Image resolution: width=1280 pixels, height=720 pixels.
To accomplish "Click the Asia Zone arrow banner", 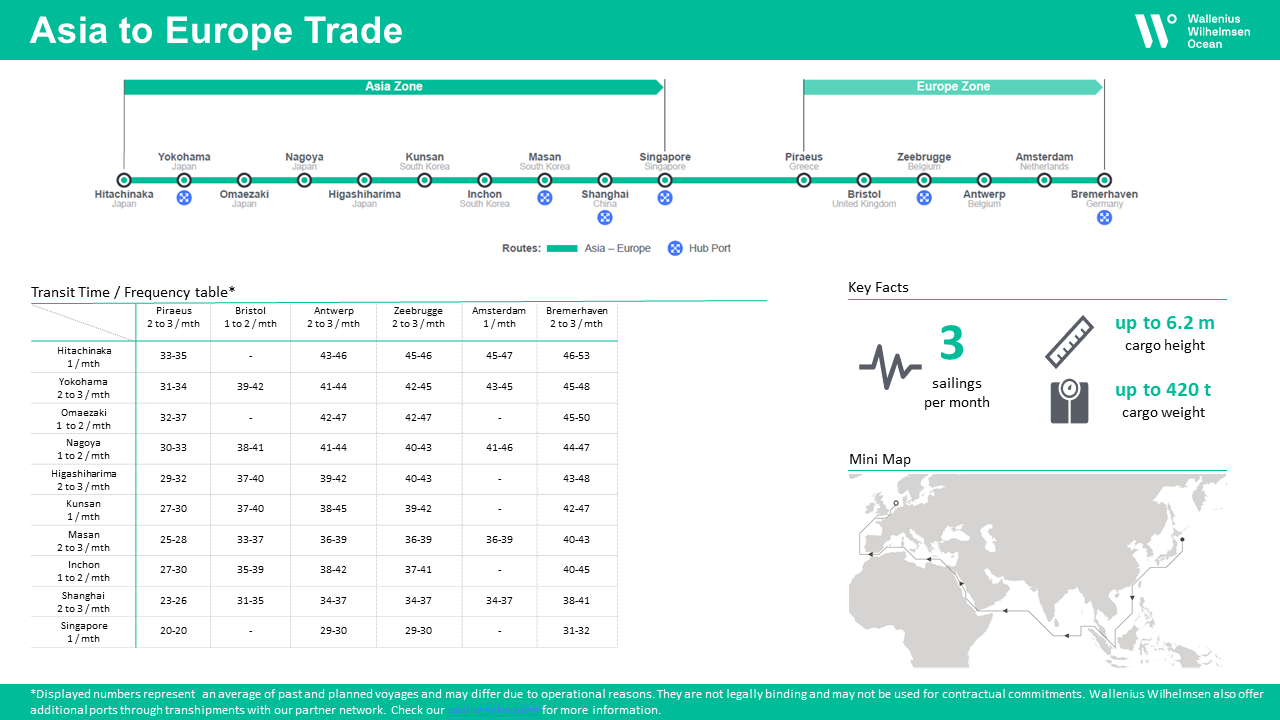I will (x=393, y=87).
